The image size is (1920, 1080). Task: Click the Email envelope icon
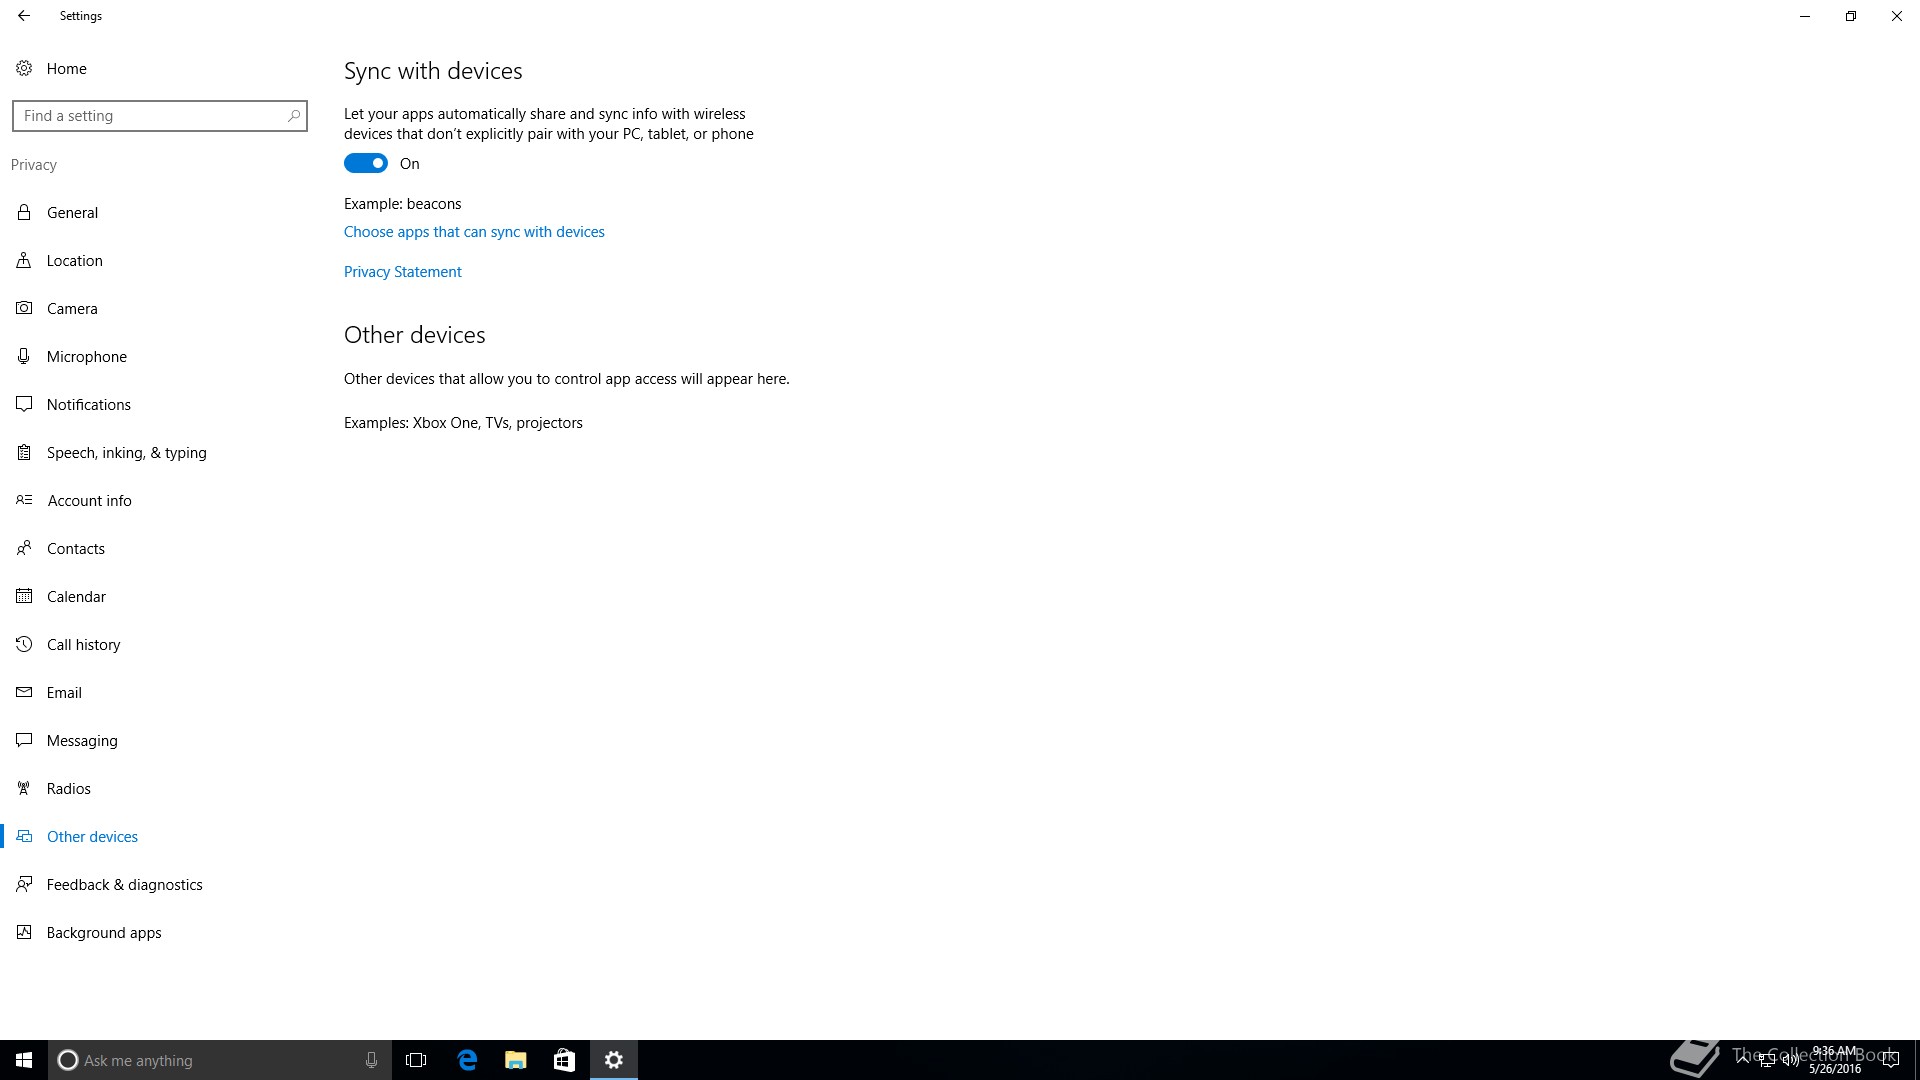point(24,692)
